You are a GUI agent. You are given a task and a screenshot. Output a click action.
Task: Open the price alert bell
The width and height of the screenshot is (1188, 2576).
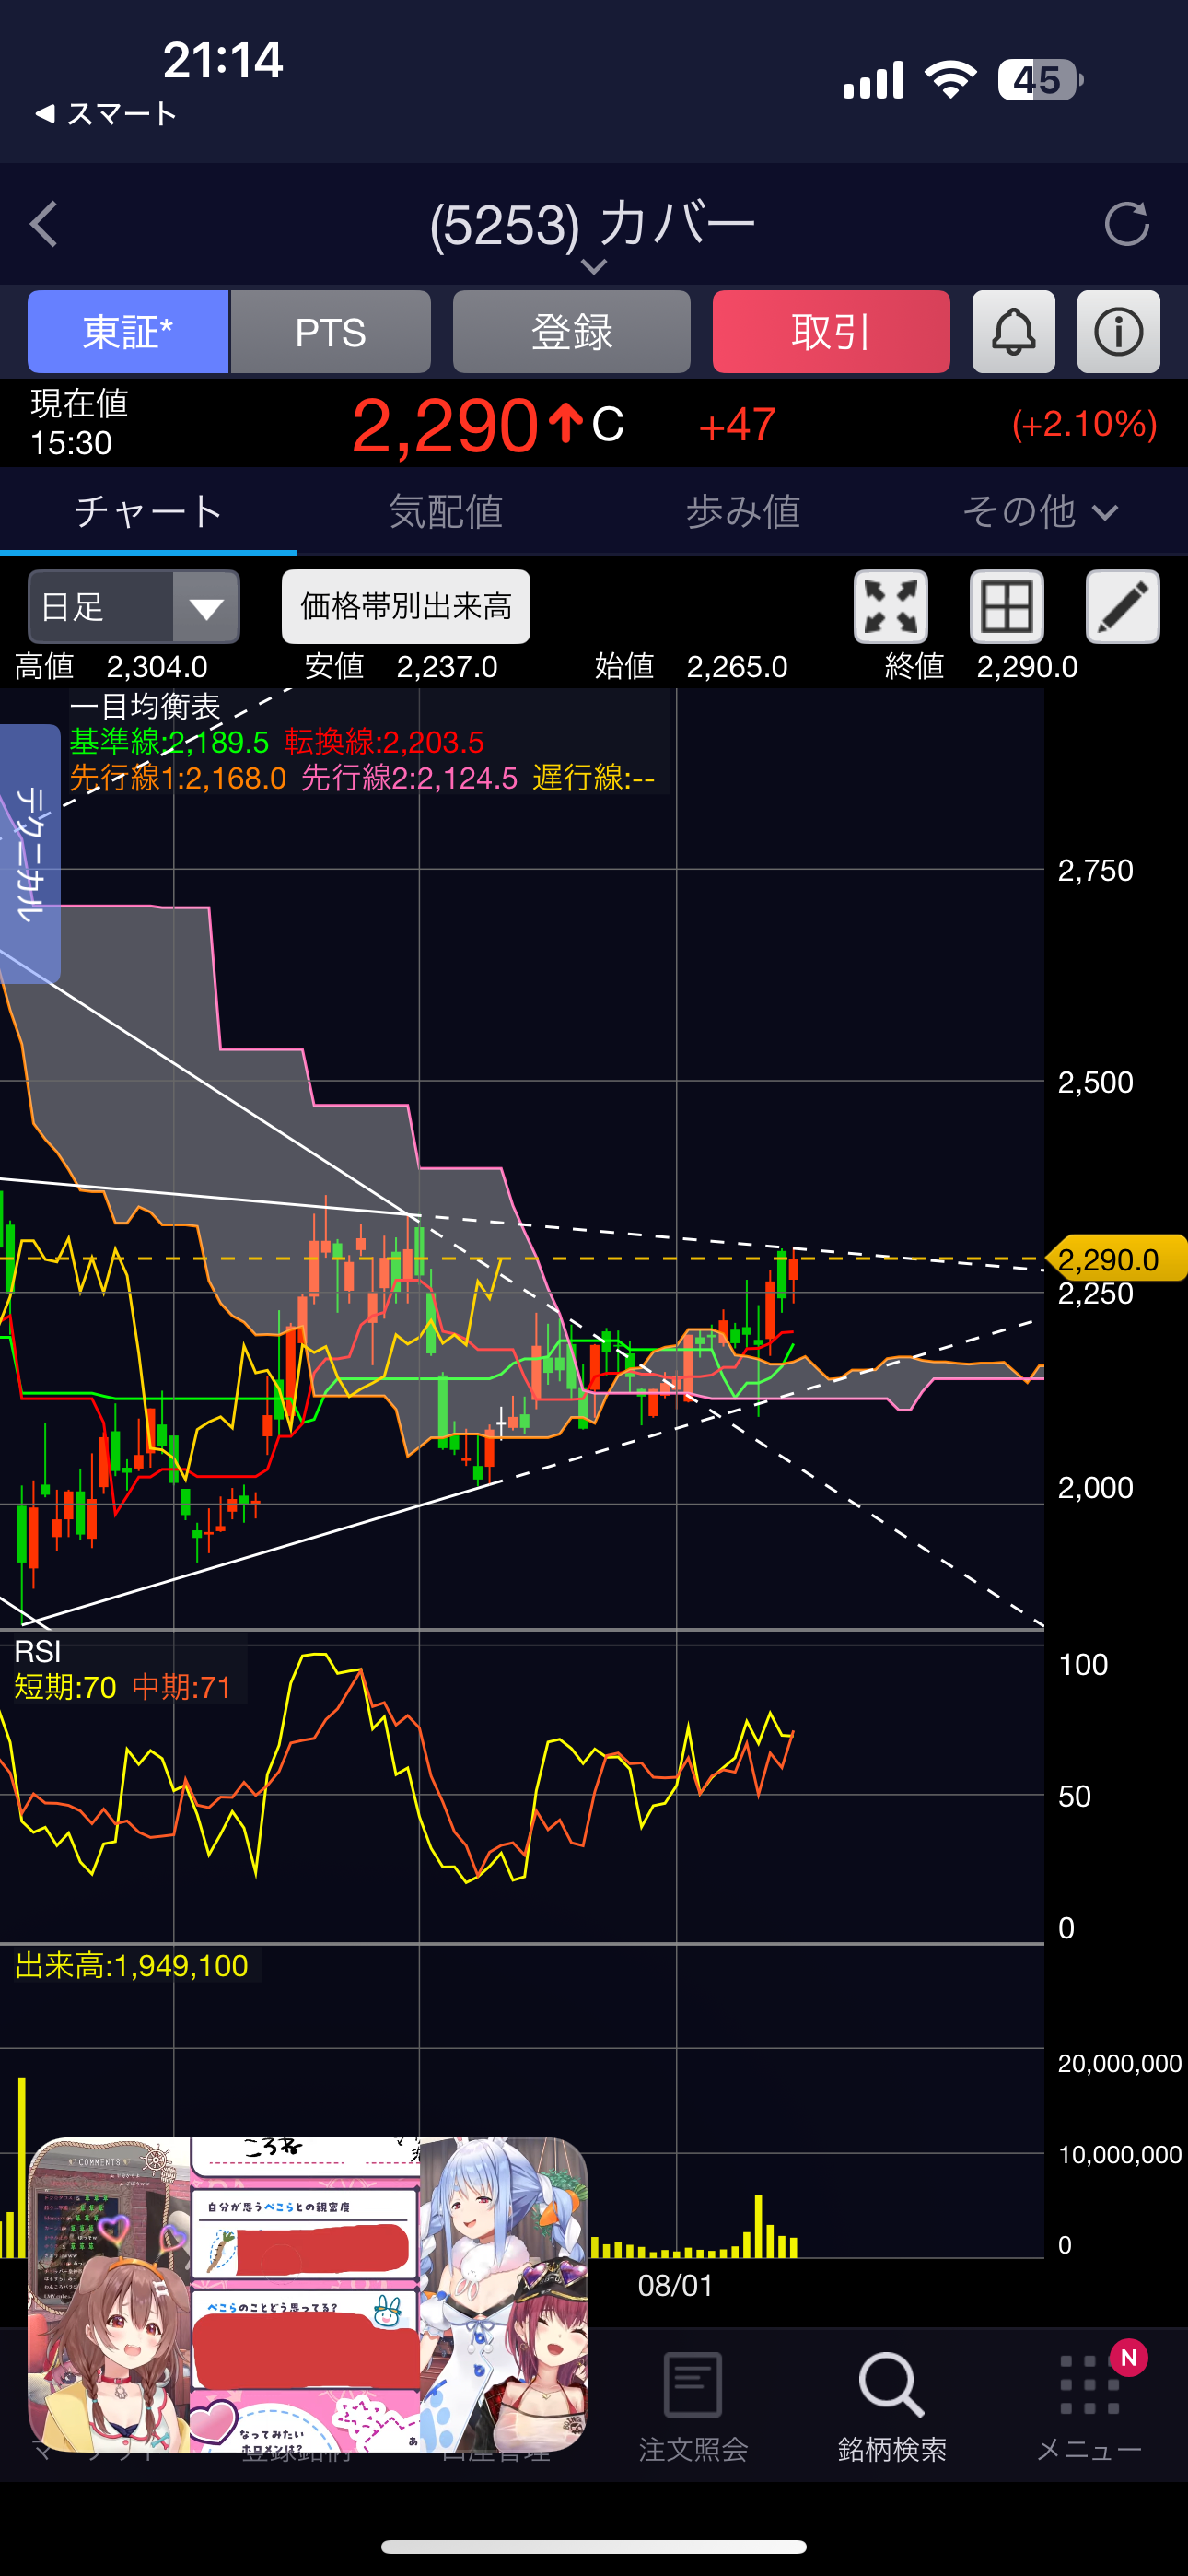[x=1013, y=332]
